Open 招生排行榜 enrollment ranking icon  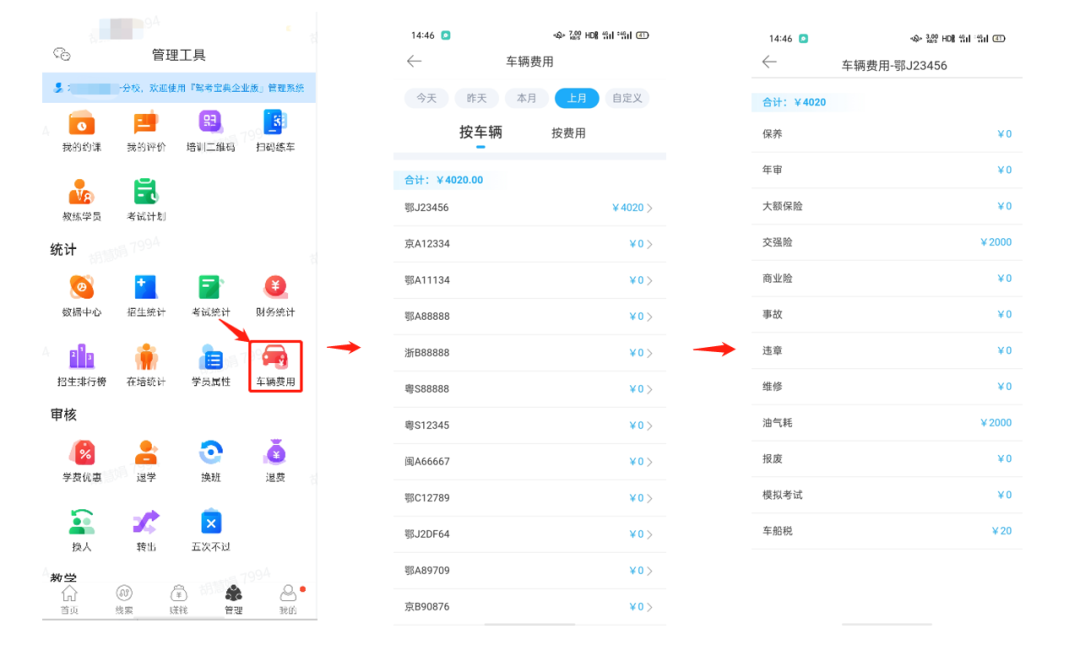coord(81,357)
